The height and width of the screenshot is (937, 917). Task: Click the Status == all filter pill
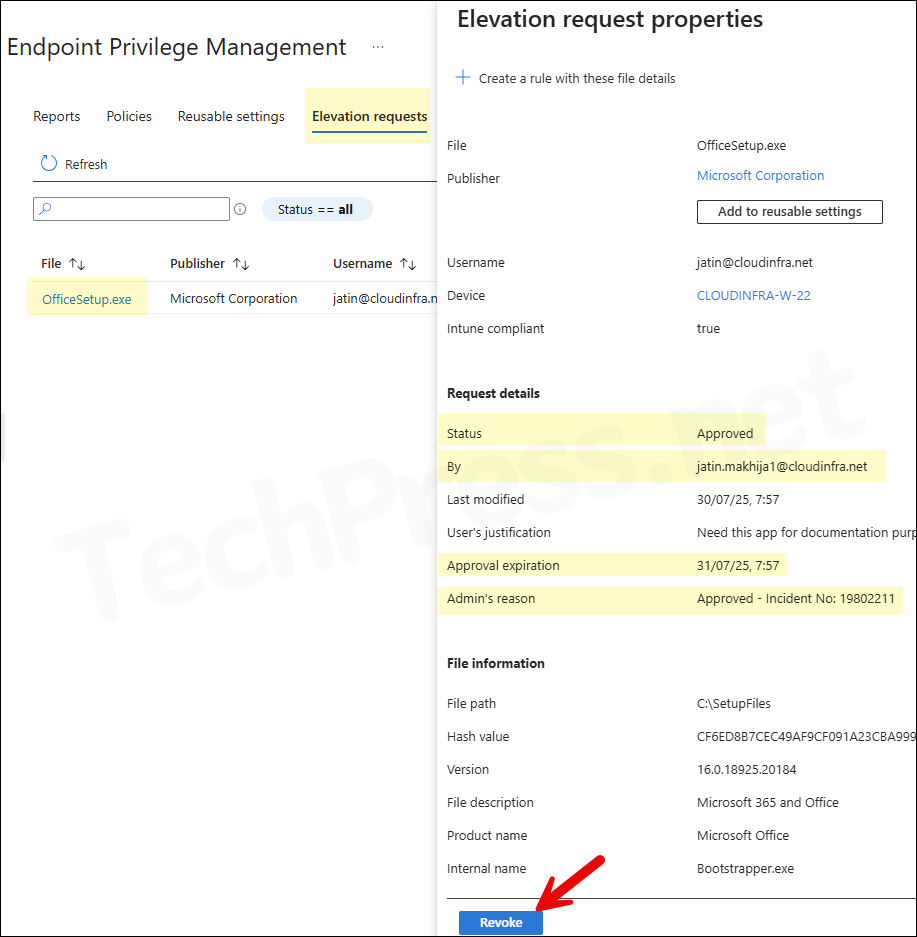click(x=317, y=209)
